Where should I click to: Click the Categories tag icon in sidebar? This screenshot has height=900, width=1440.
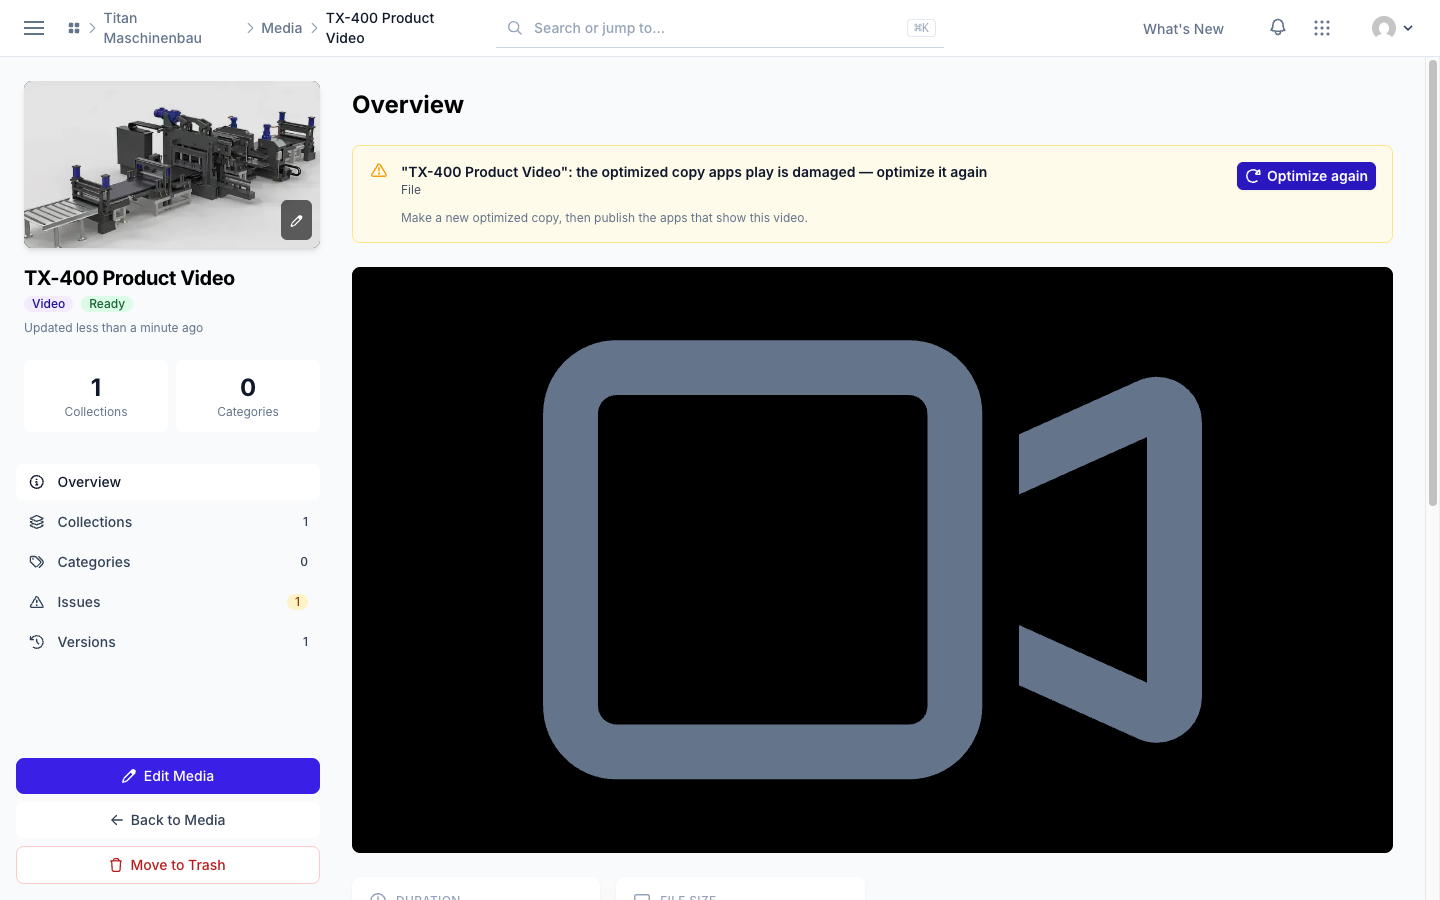pos(37,562)
